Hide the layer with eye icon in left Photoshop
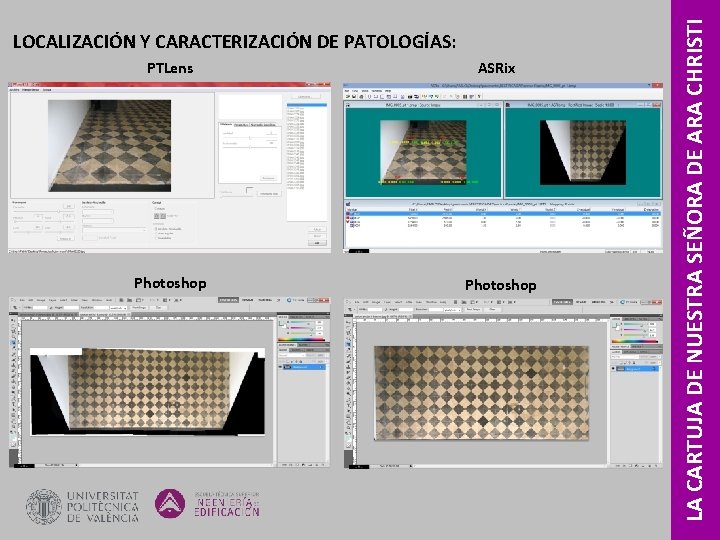 pos(280,367)
